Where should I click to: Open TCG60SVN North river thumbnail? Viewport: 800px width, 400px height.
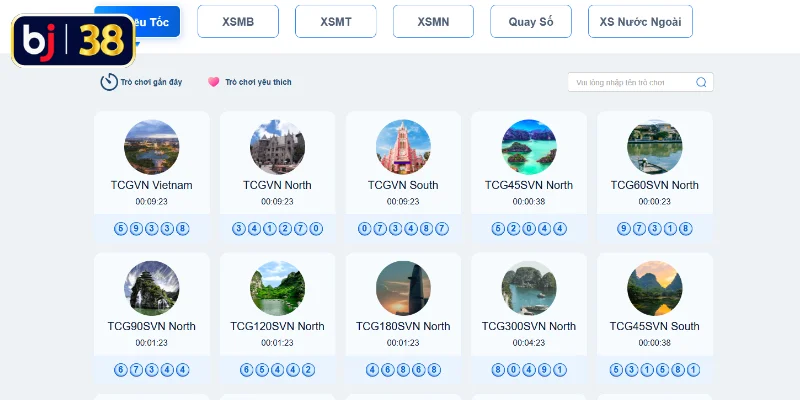[655, 147]
